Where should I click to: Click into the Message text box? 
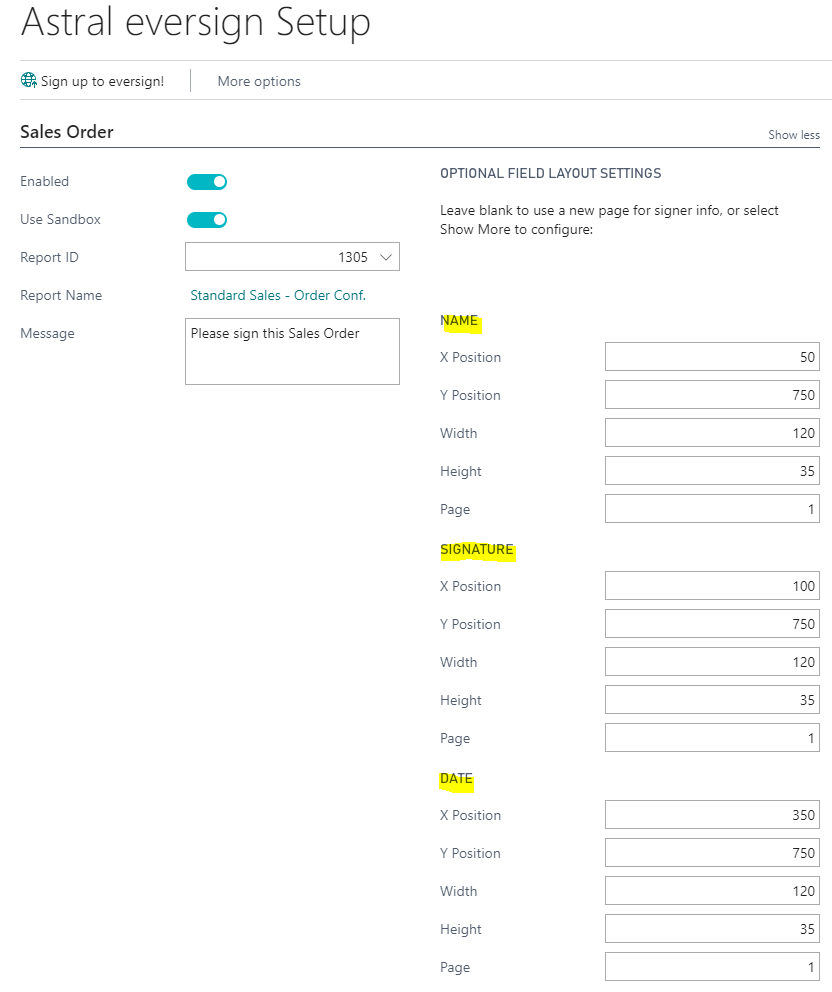pos(292,351)
